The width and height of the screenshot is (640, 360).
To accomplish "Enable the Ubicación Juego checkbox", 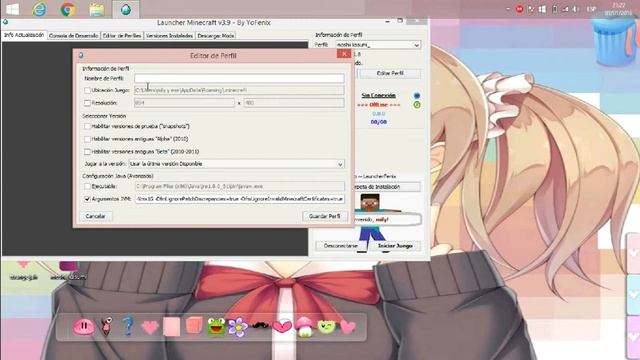I will coord(87,90).
